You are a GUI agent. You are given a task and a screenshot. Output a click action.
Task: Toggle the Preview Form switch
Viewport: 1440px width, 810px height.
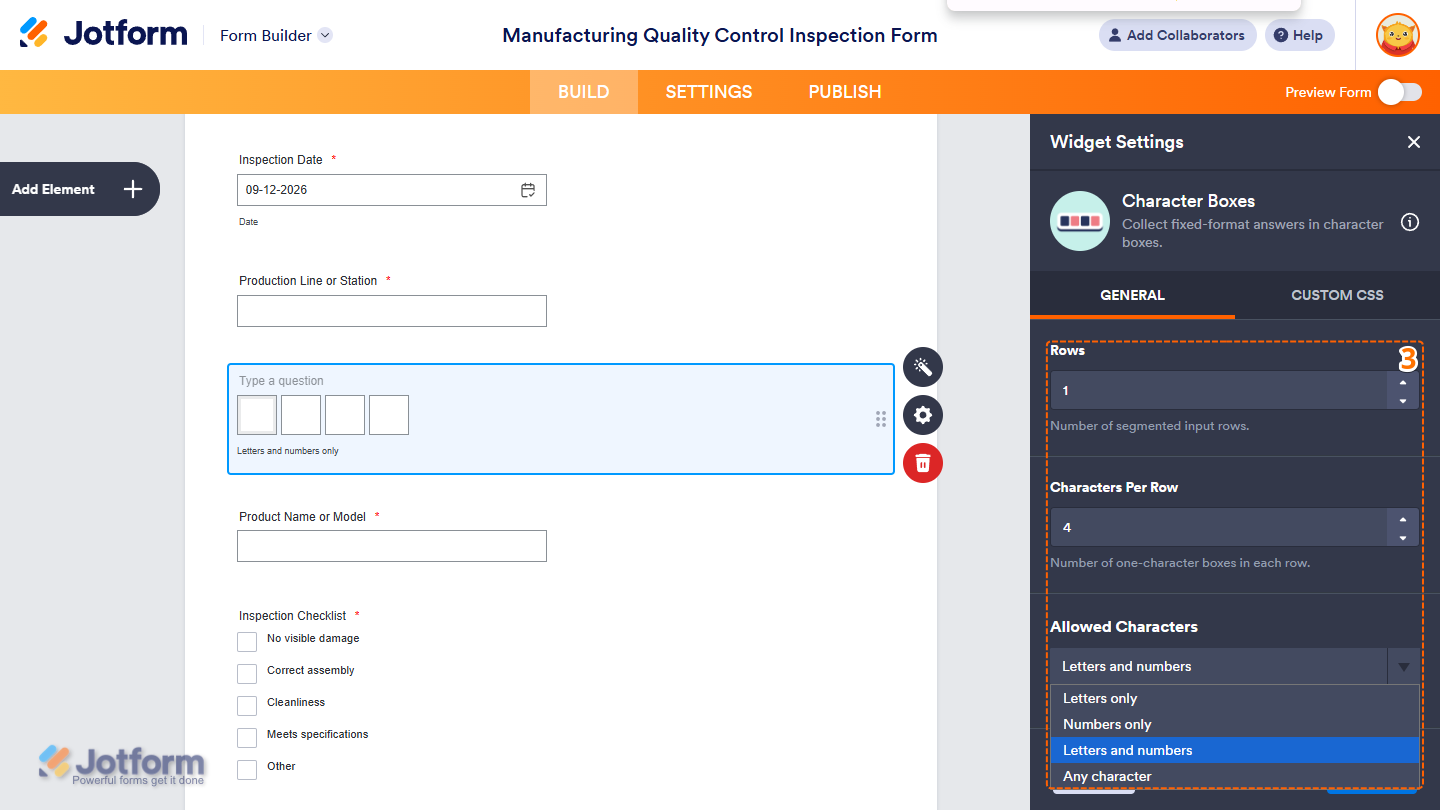click(1399, 92)
